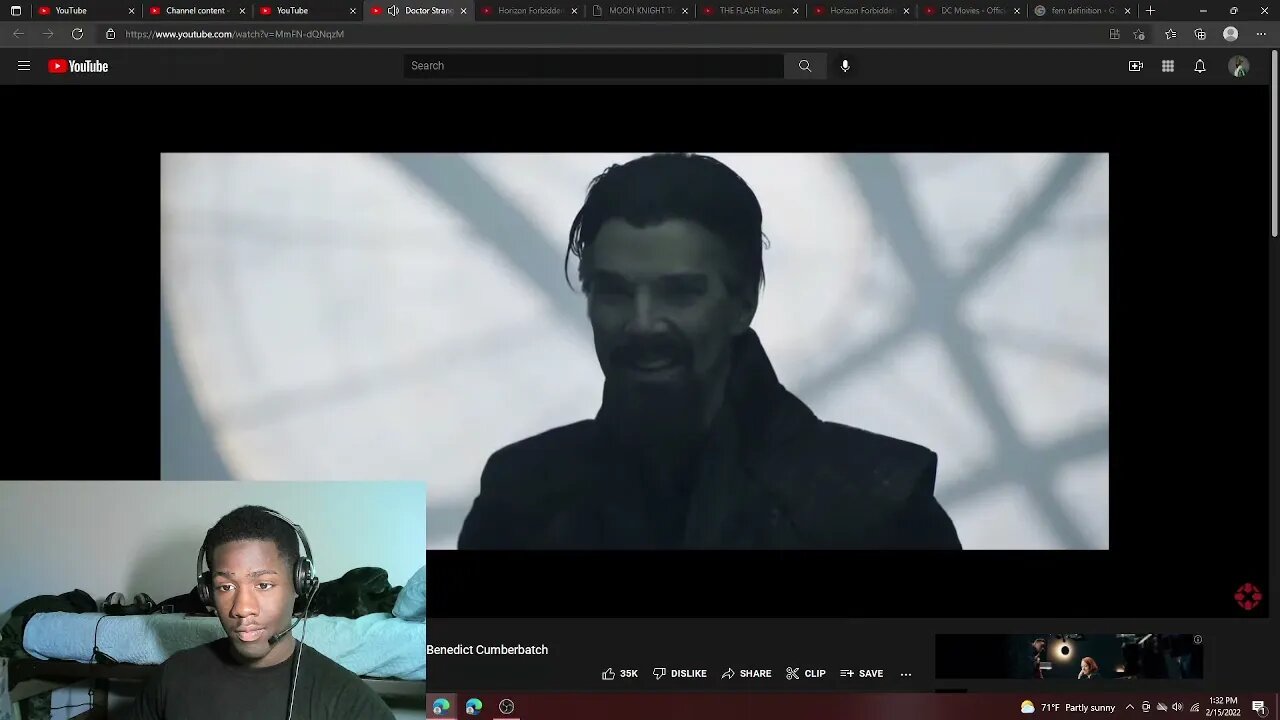
Task: Click the magnifier search button
Action: (805, 66)
